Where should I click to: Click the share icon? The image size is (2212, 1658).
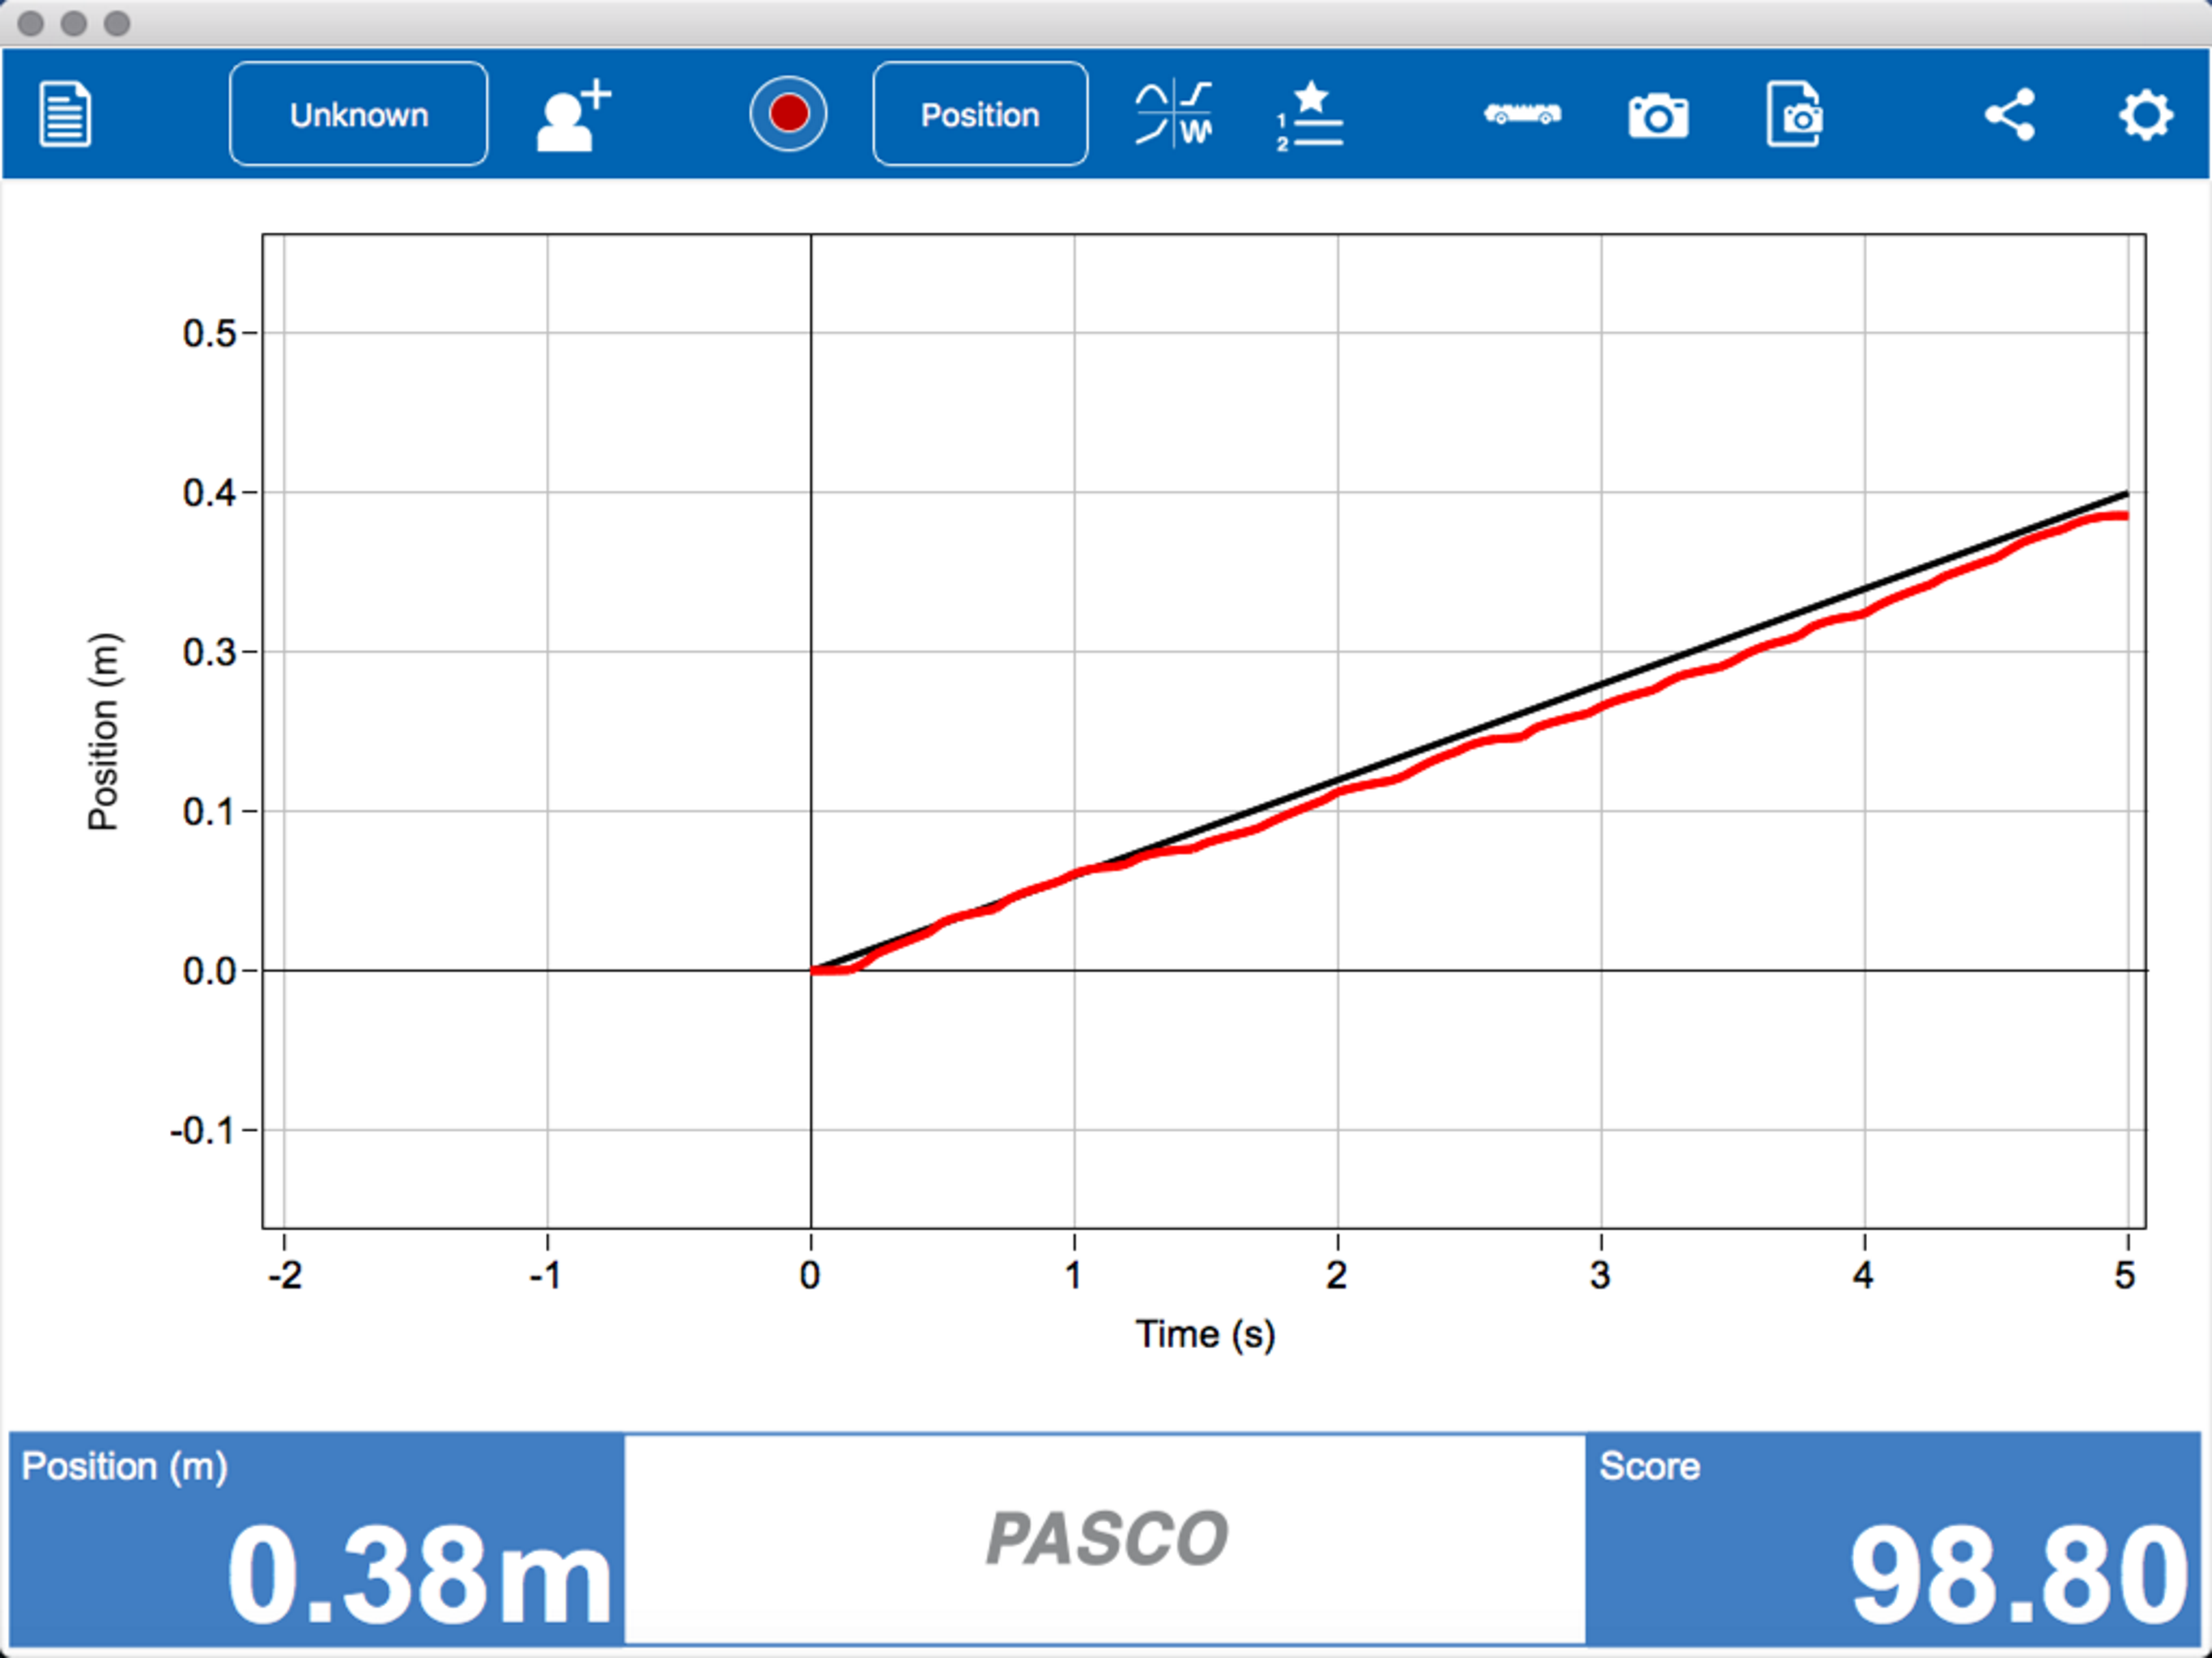click(x=2010, y=115)
